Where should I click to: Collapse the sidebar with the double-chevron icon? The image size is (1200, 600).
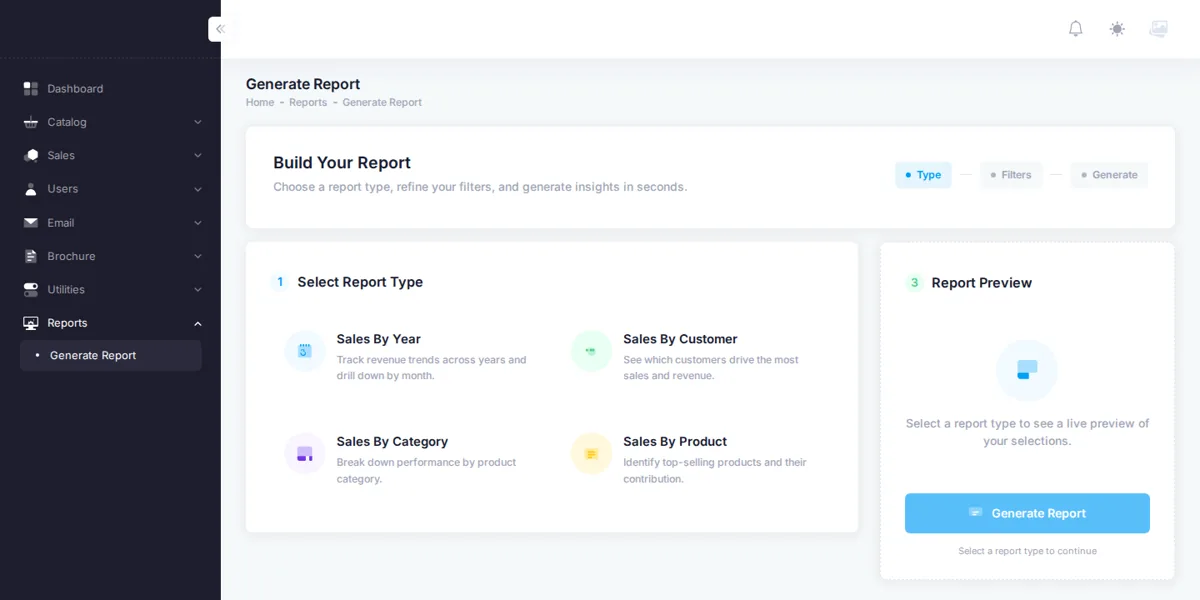coord(220,29)
